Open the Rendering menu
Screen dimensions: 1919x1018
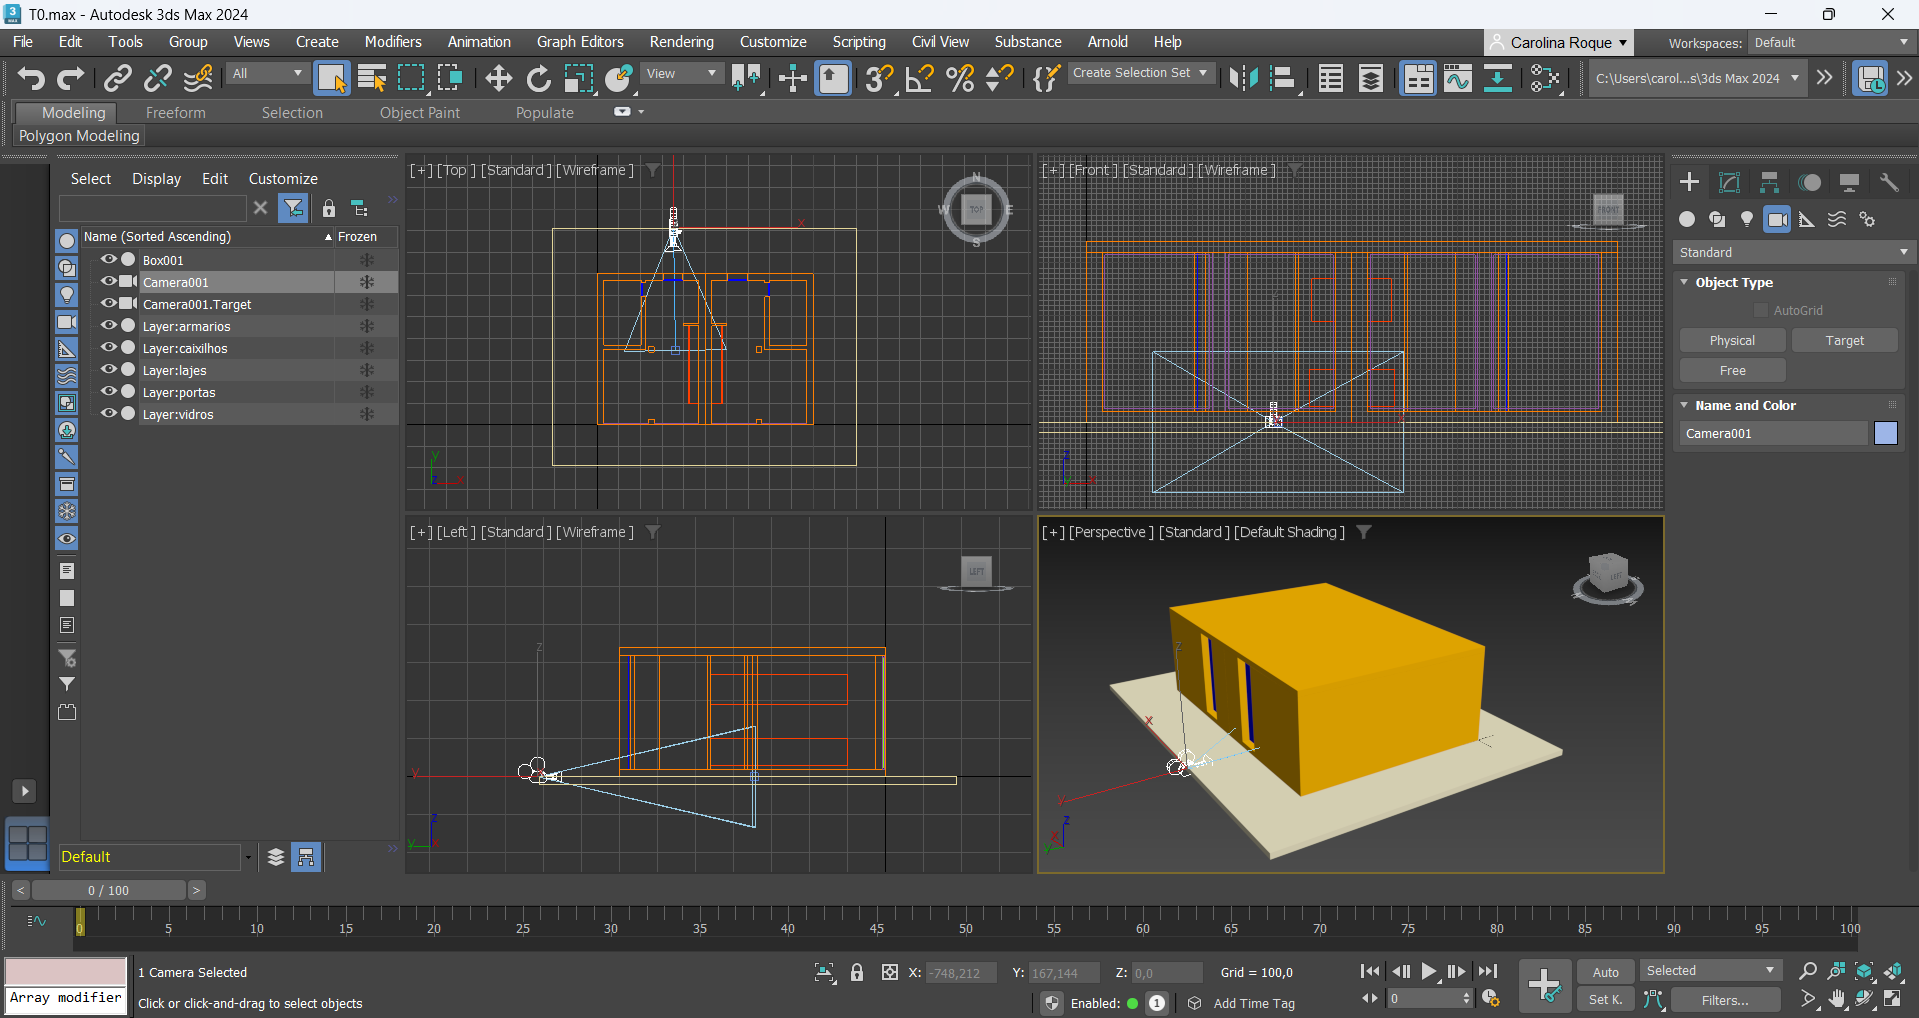[681, 42]
